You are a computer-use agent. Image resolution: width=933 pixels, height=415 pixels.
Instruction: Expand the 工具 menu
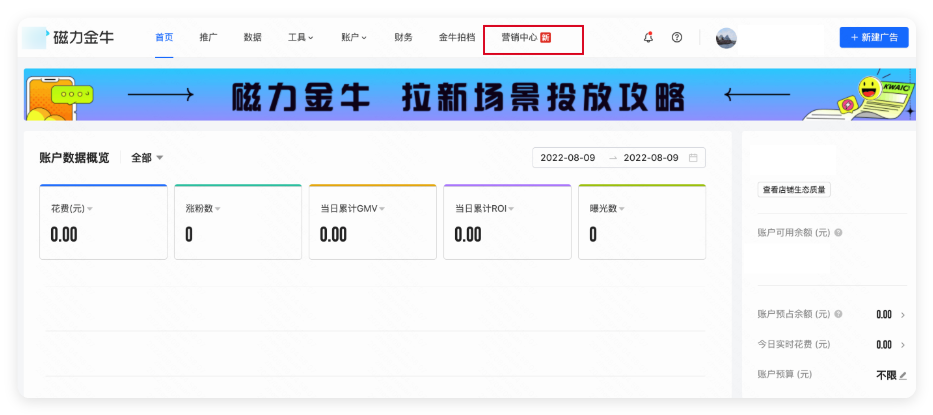click(x=300, y=37)
